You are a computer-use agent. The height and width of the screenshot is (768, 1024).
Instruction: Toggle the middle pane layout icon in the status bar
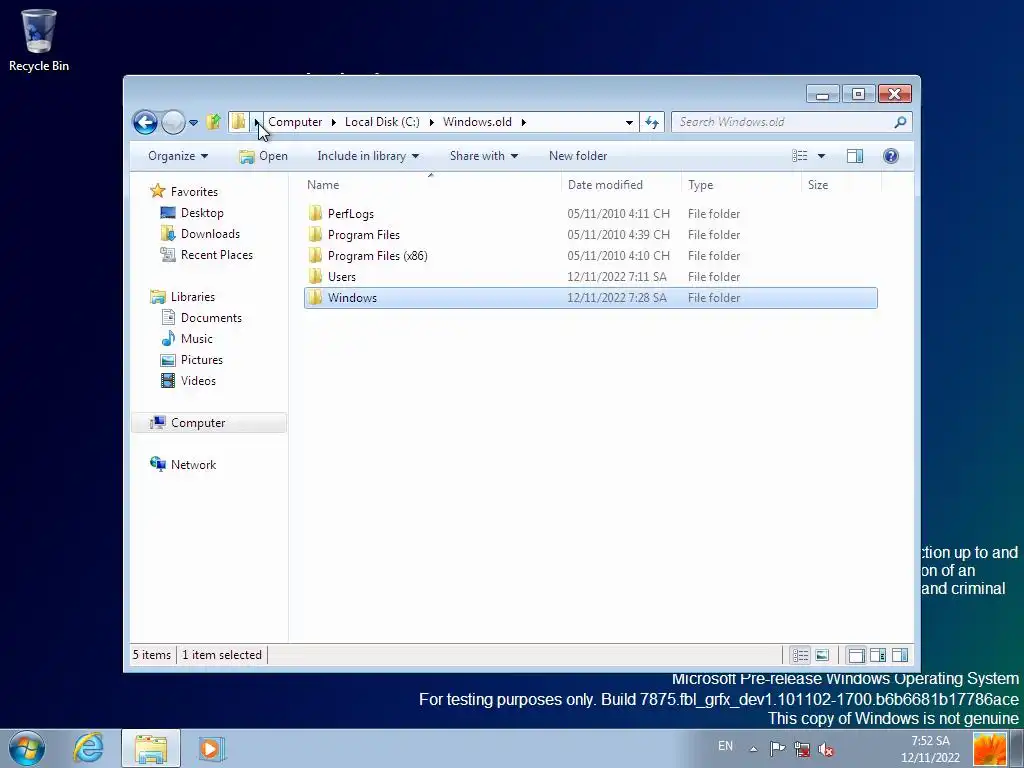878,655
